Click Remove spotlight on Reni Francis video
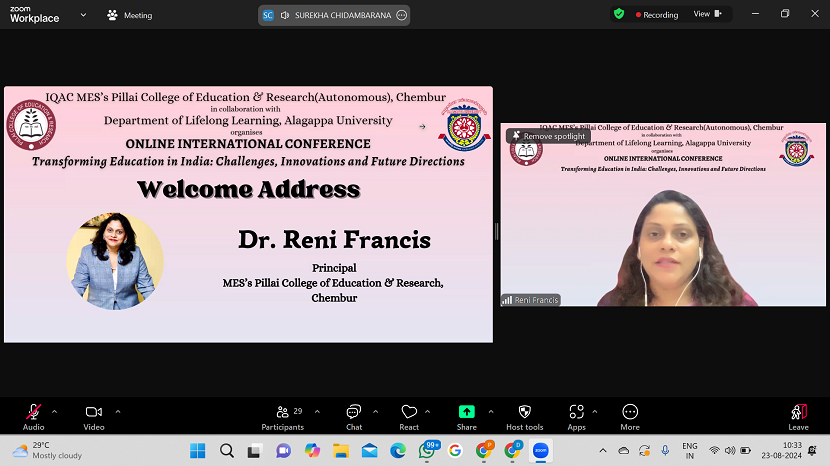This screenshot has height=466, width=830. click(549, 136)
